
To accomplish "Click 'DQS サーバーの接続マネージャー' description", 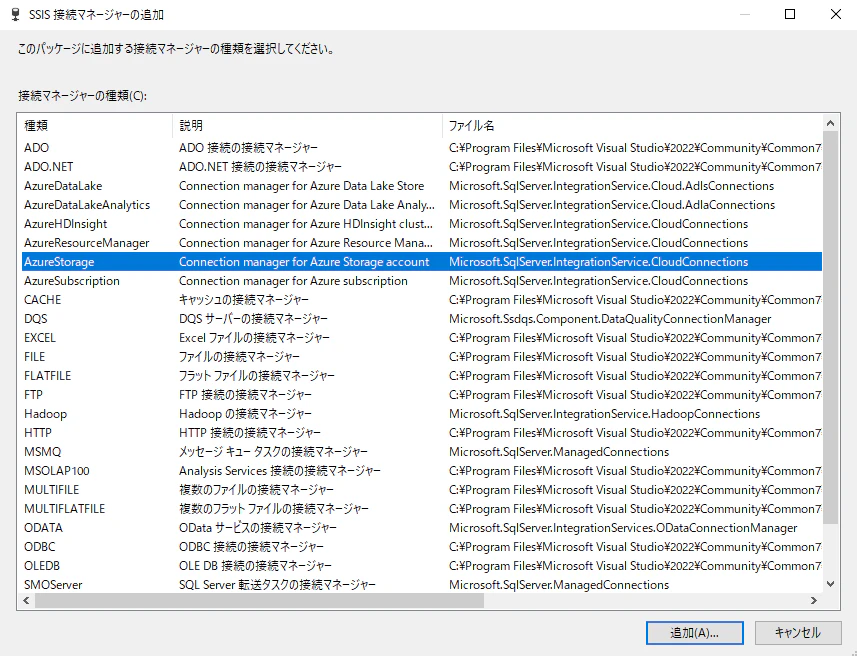I will coord(253,319).
